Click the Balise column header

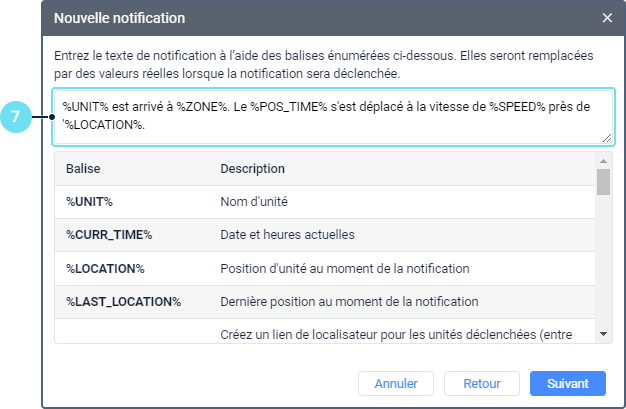[x=83, y=168]
